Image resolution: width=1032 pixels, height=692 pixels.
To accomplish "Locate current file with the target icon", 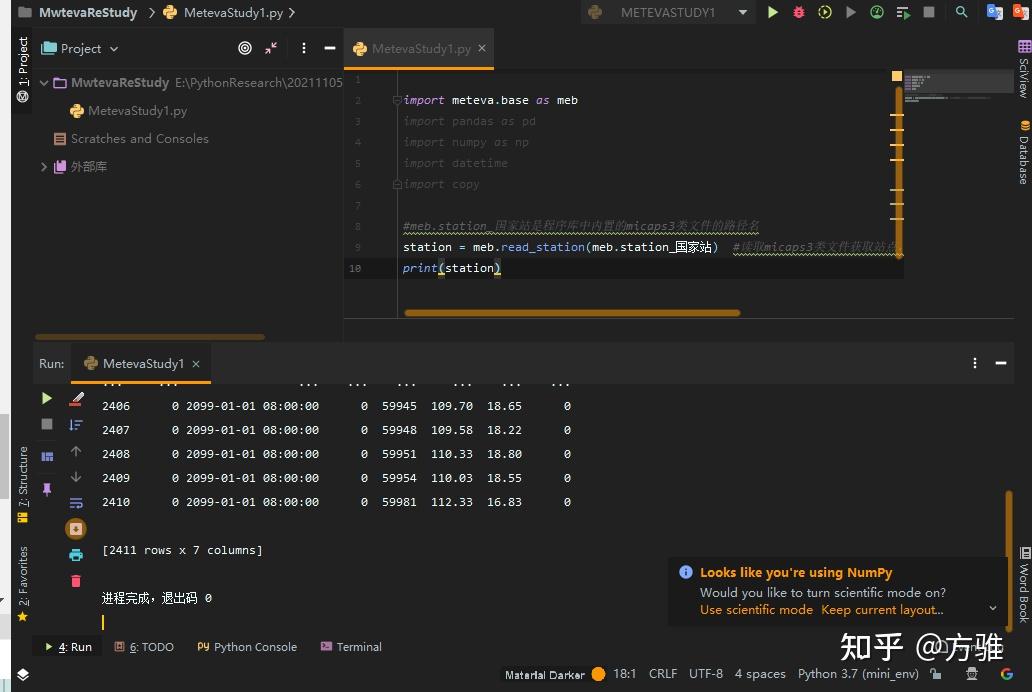I will point(245,48).
